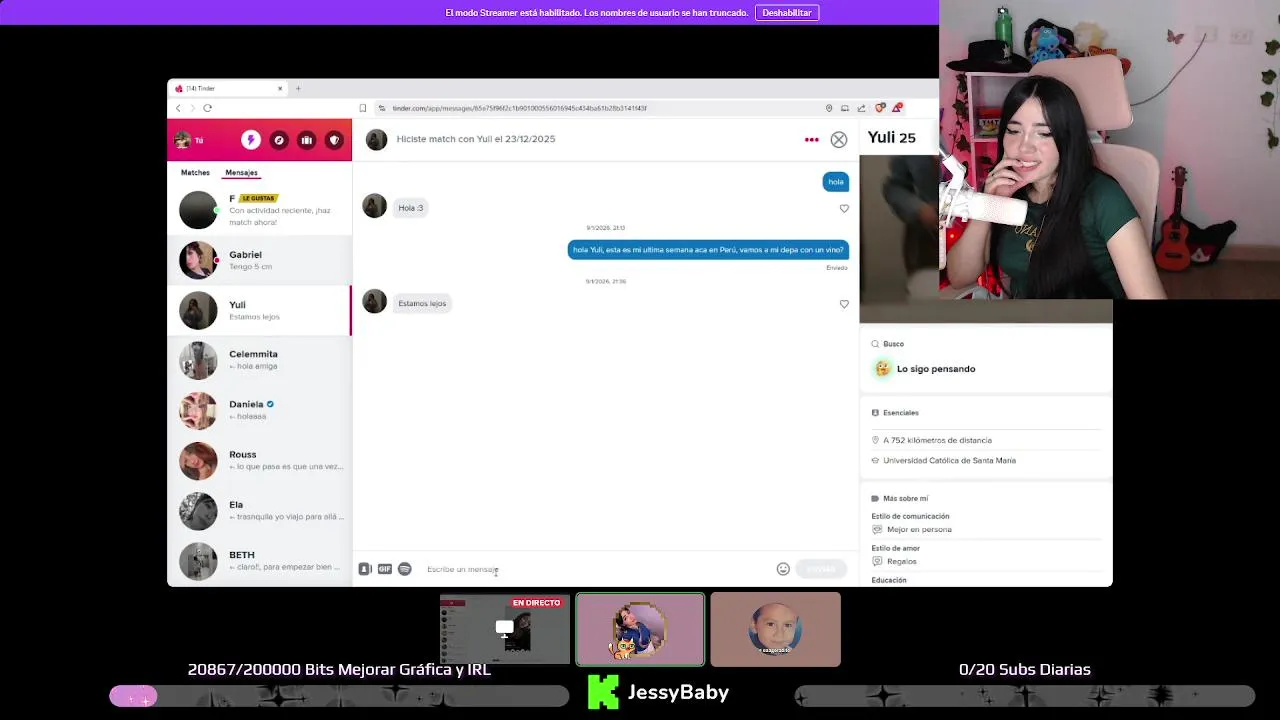Select the right participant child photo thumbnail
This screenshot has width=1280, height=720.
coord(776,630)
